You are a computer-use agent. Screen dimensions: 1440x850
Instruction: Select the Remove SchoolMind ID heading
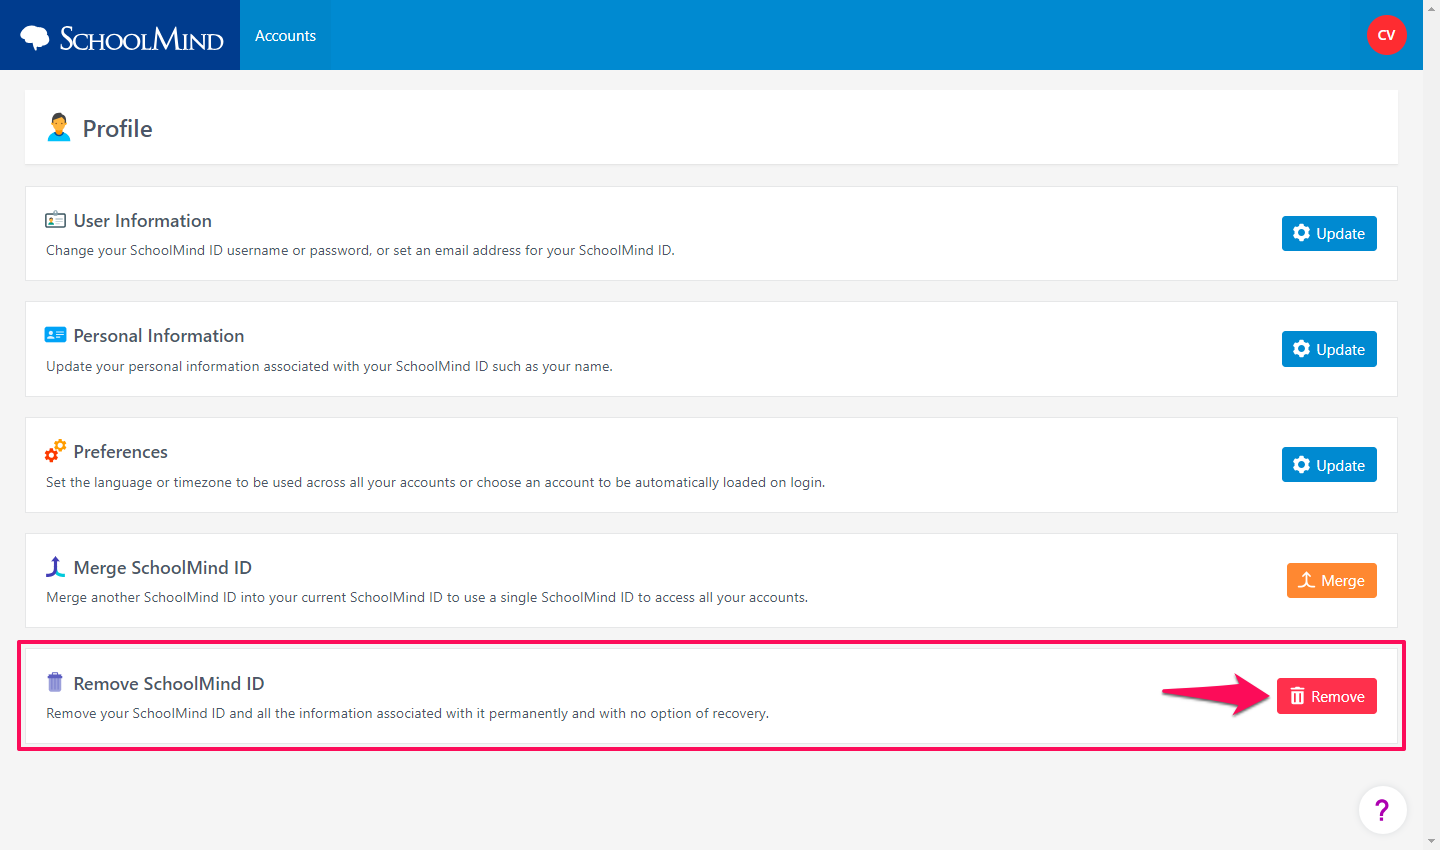pyautogui.click(x=169, y=684)
